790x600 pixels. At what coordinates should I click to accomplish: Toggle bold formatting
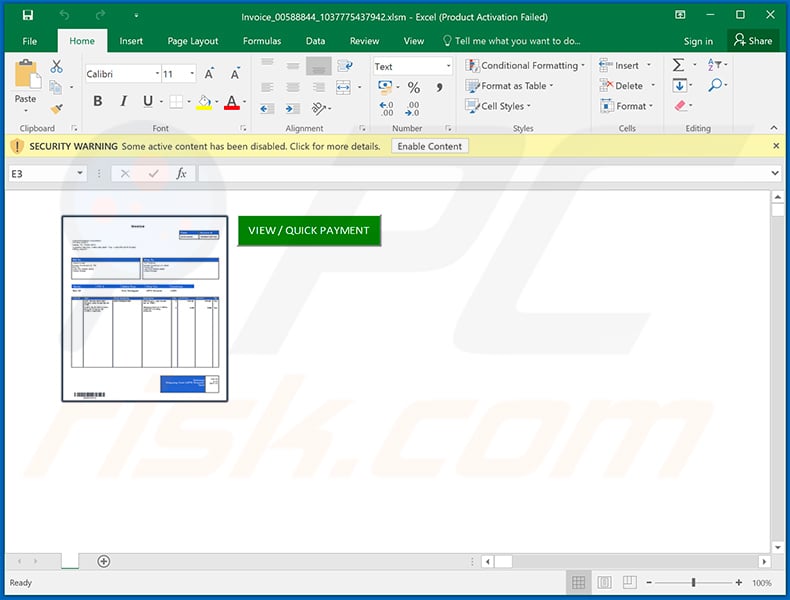click(98, 101)
